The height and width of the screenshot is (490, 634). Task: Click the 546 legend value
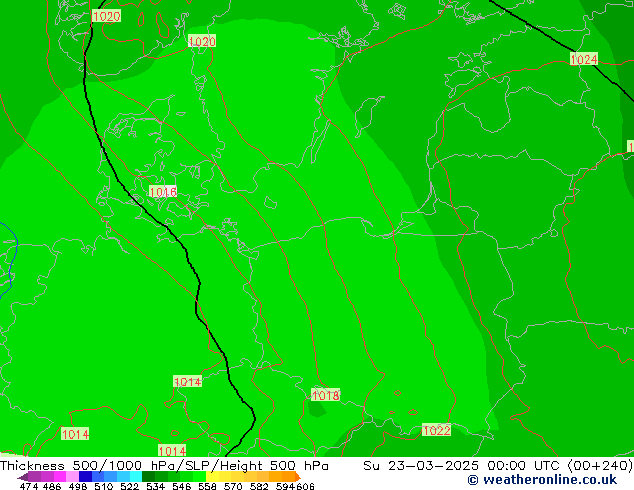182,486
